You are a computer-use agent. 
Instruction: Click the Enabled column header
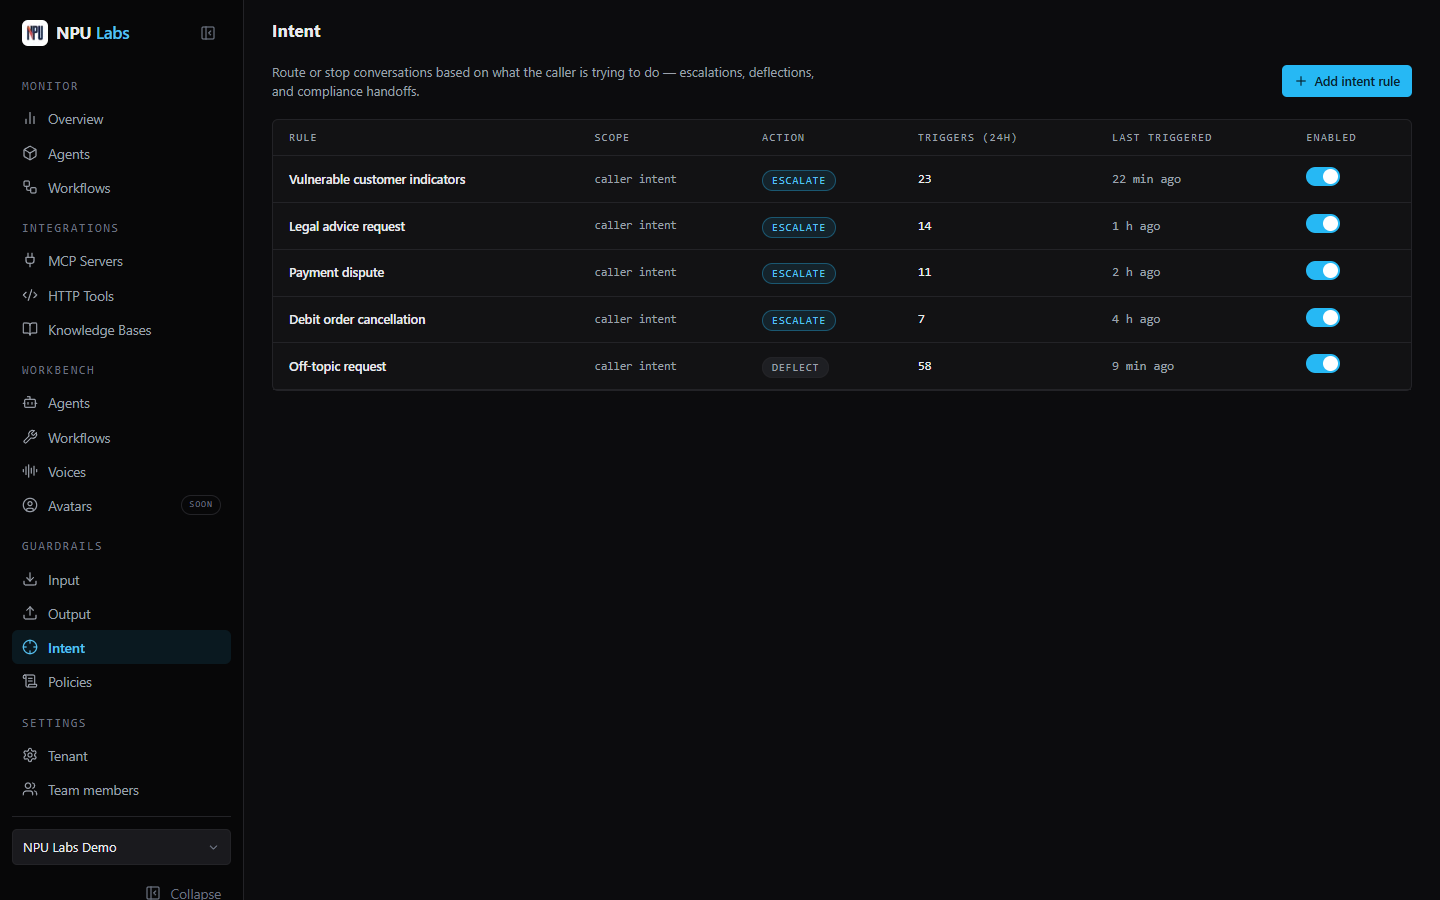click(1331, 138)
